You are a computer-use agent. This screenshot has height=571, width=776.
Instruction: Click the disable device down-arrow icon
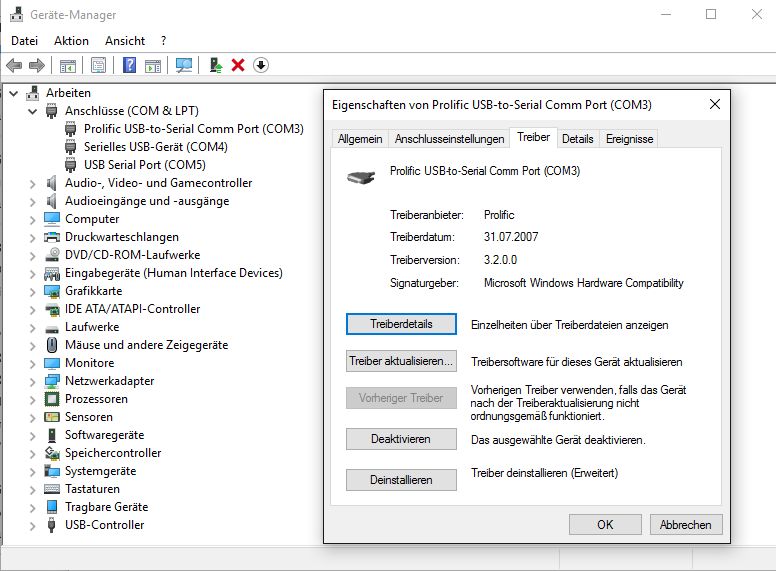[x=261, y=65]
